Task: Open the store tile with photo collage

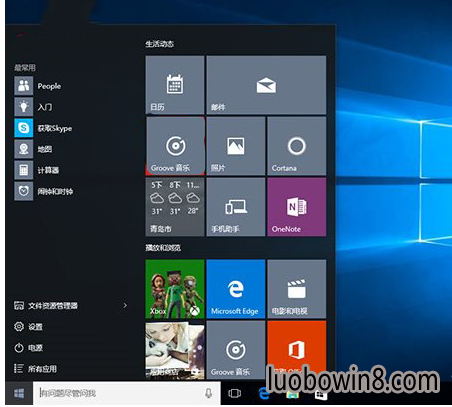Action: 175,350
